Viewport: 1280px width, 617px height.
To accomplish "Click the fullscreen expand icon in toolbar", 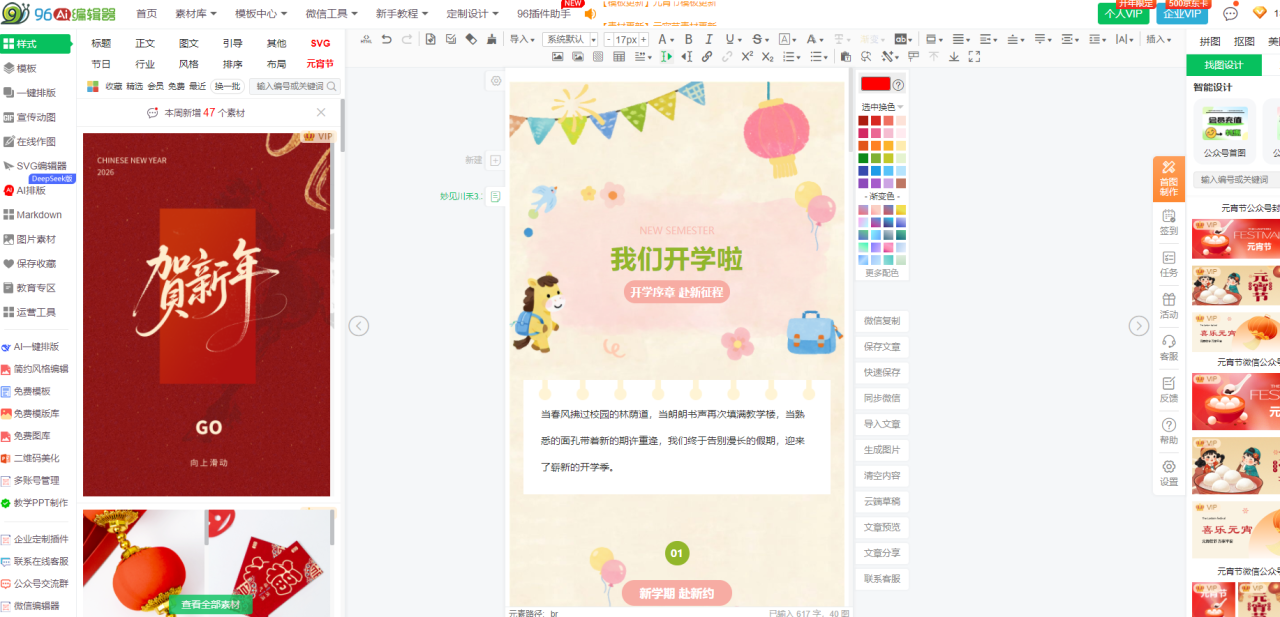I will click(x=973, y=57).
